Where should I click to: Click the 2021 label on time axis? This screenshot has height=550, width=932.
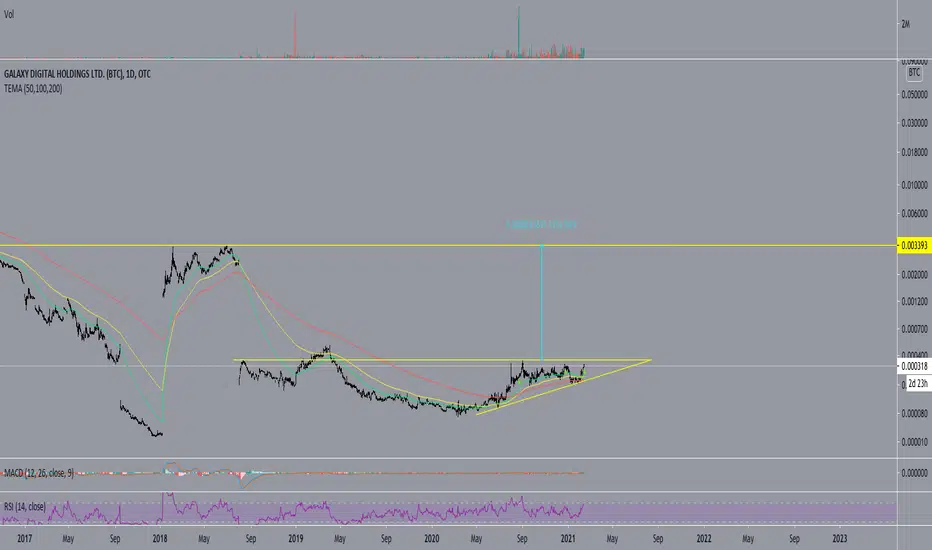pyautogui.click(x=568, y=539)
